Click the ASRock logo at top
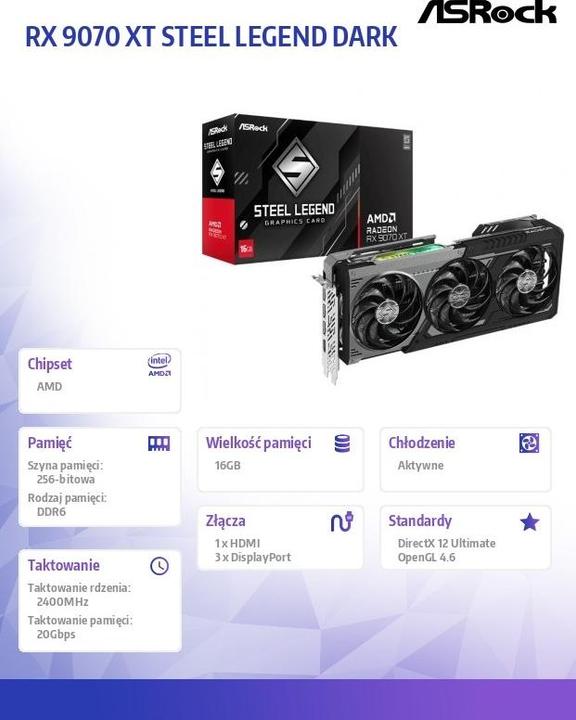This screenshot has height=720, width=576. [487, 11]
